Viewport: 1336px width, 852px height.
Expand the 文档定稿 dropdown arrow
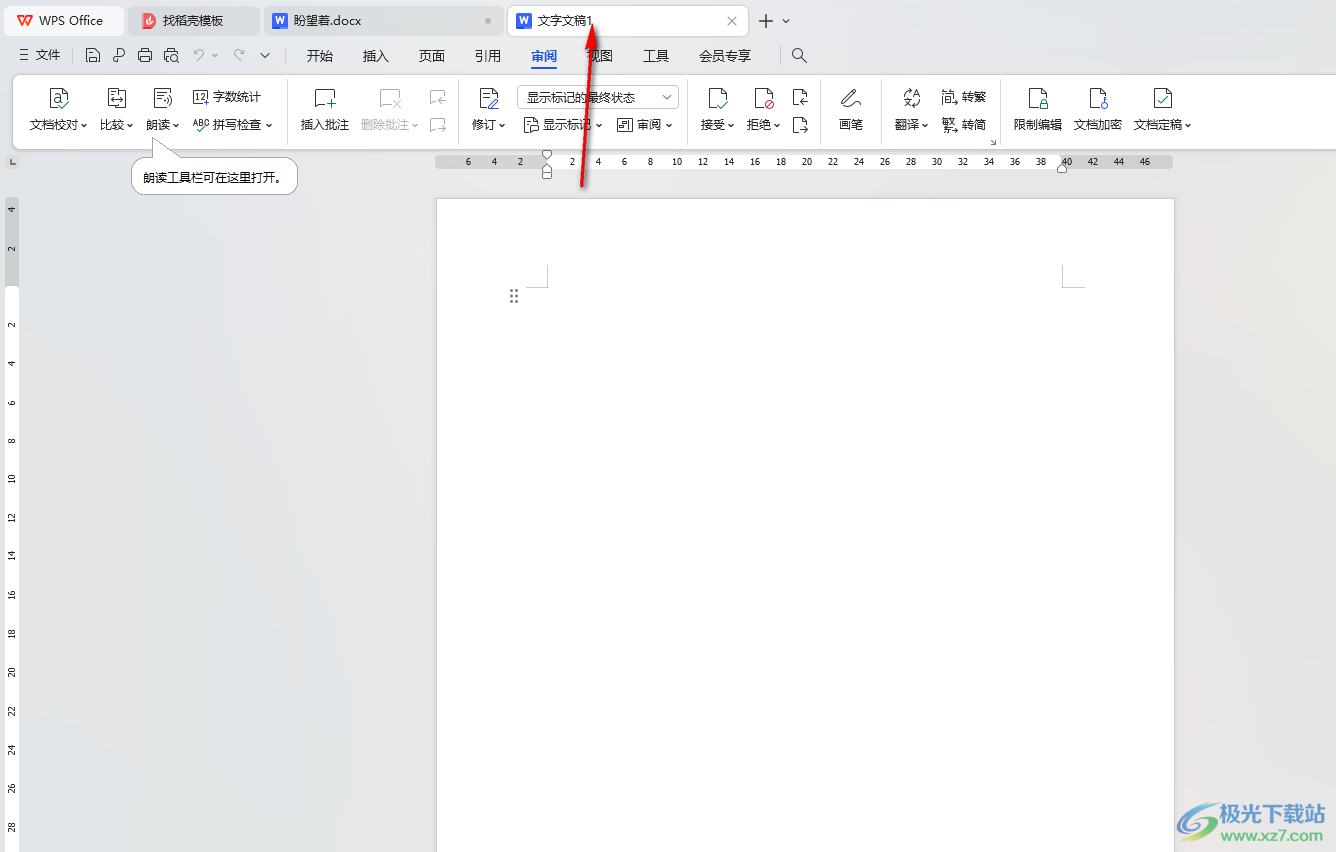[1188, 126]
